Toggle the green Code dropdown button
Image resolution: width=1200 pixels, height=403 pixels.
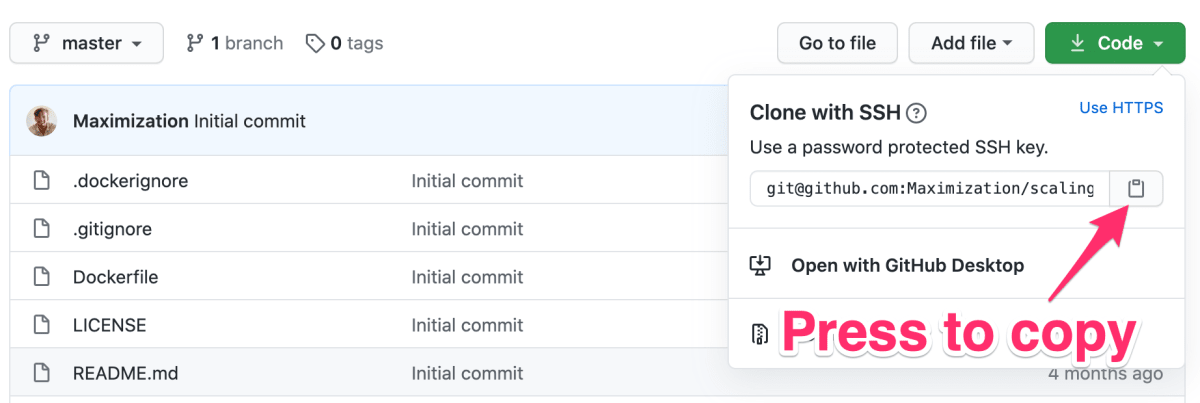1115,43
